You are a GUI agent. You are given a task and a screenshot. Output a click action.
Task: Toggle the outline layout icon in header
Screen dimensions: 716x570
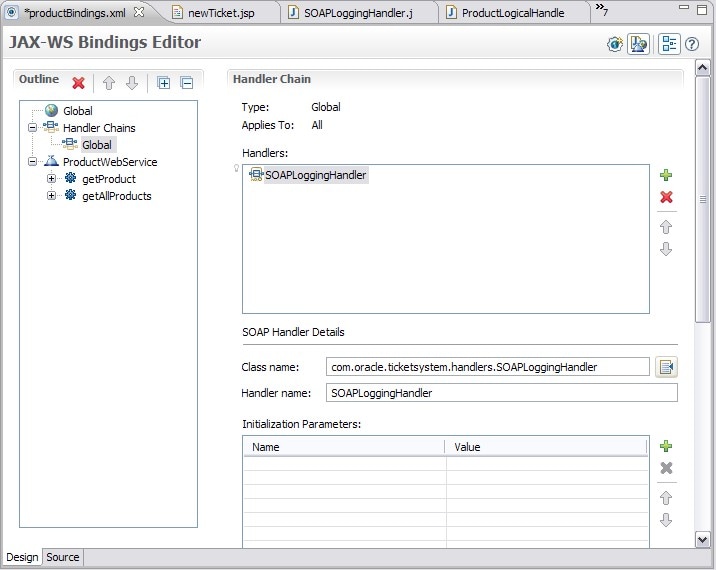point(669,44)
